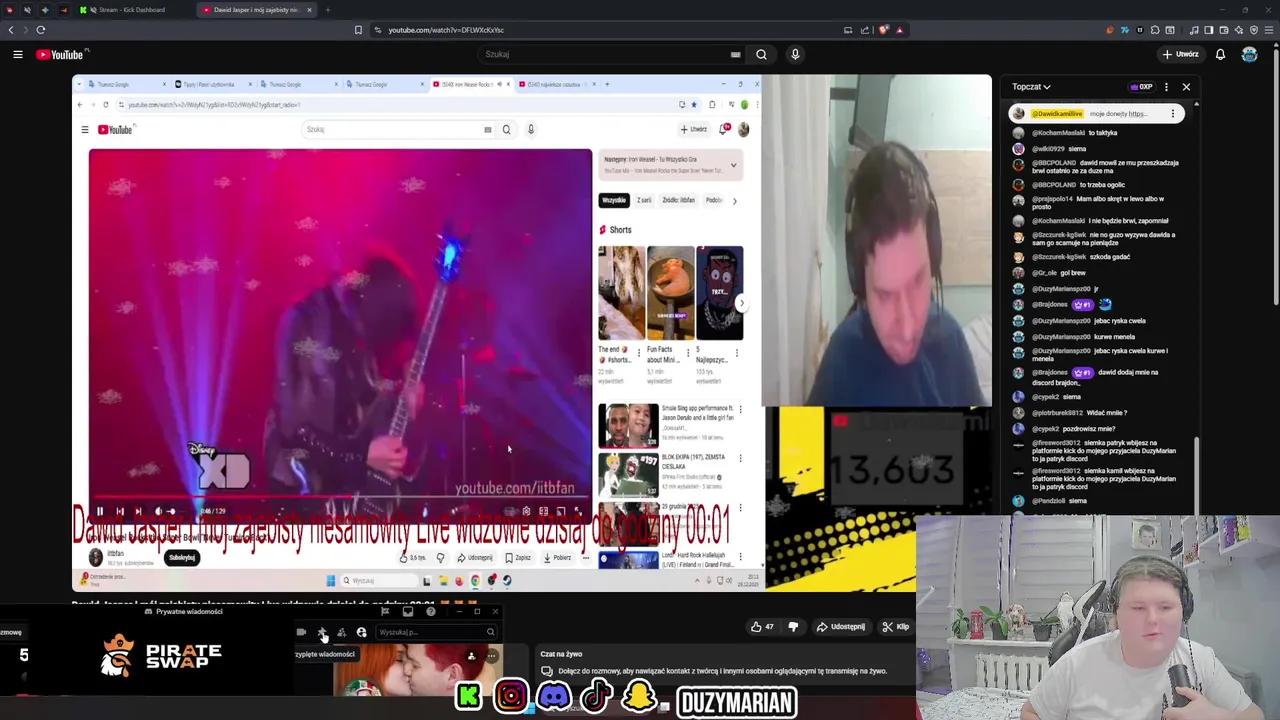Open the Utwórz create menu

coord(1181,54)
